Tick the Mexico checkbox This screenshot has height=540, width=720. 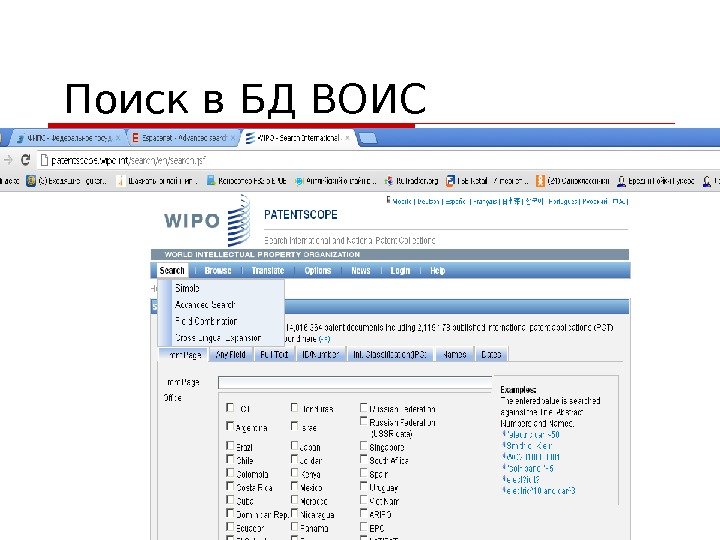pos(294,486)
